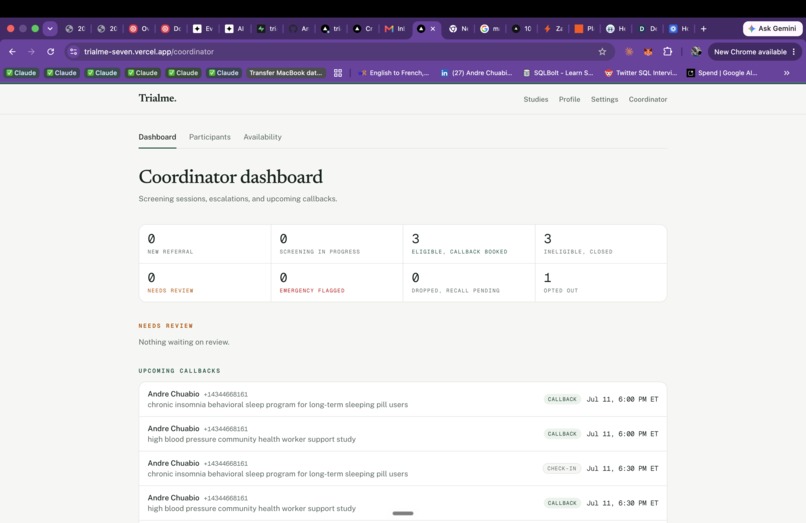Screen dimensions: 806x523
Task: Switch to the GitHub 'Ar' browser tab
Action: pos(299,29)
